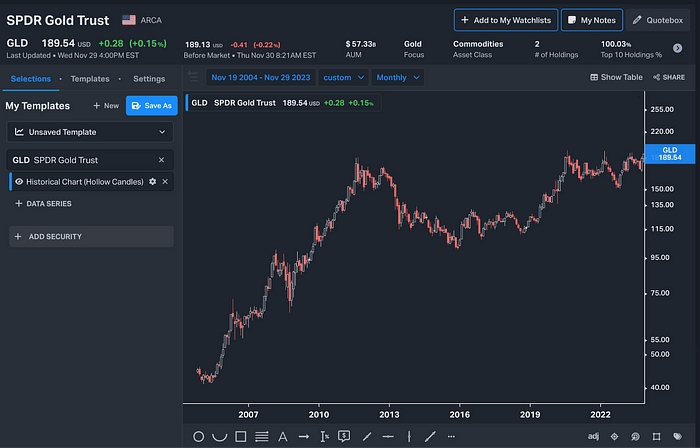Screen dimensions: 700x448
Task: Click the fullscreen frame icon
Action: 656,436
